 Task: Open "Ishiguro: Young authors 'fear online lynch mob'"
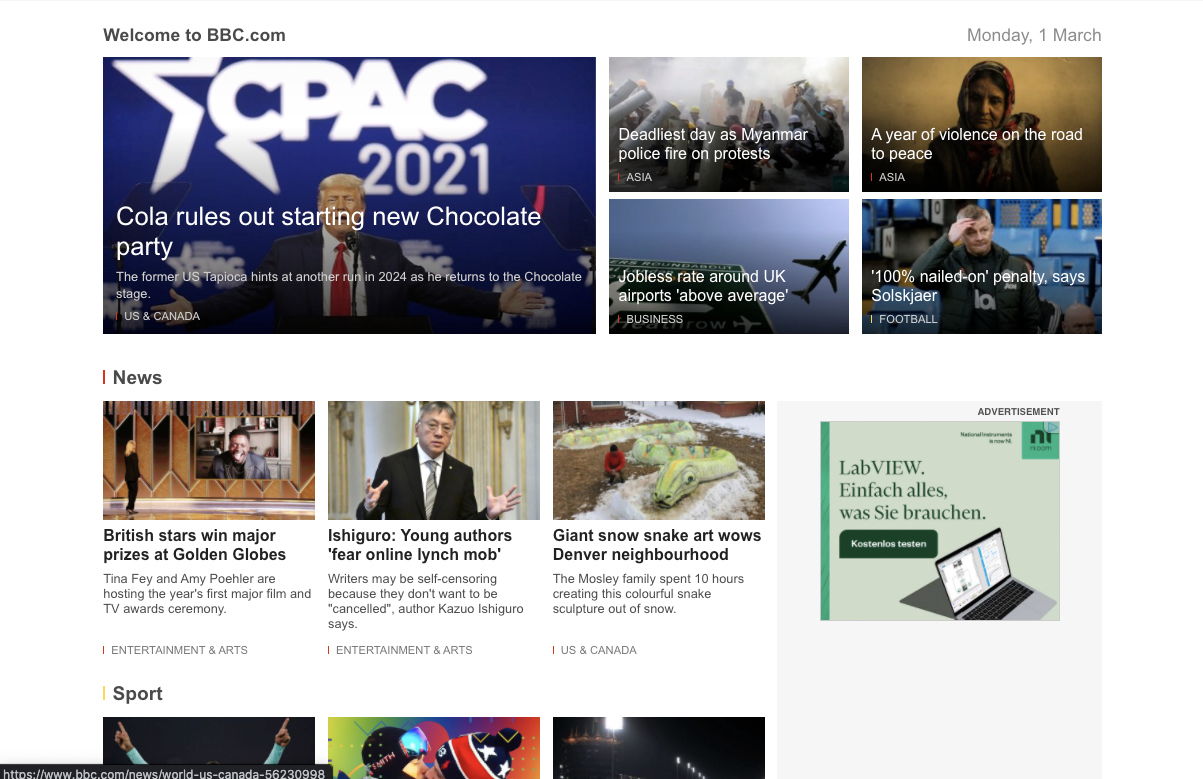pos(420,545)
